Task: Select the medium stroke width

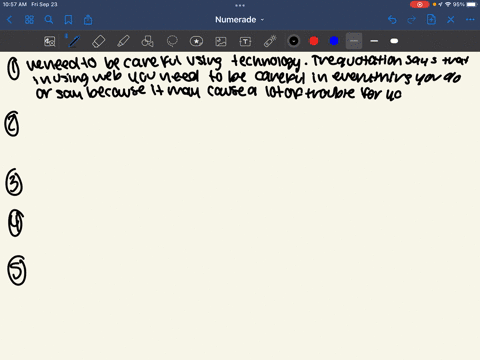Action: (374, 41)
